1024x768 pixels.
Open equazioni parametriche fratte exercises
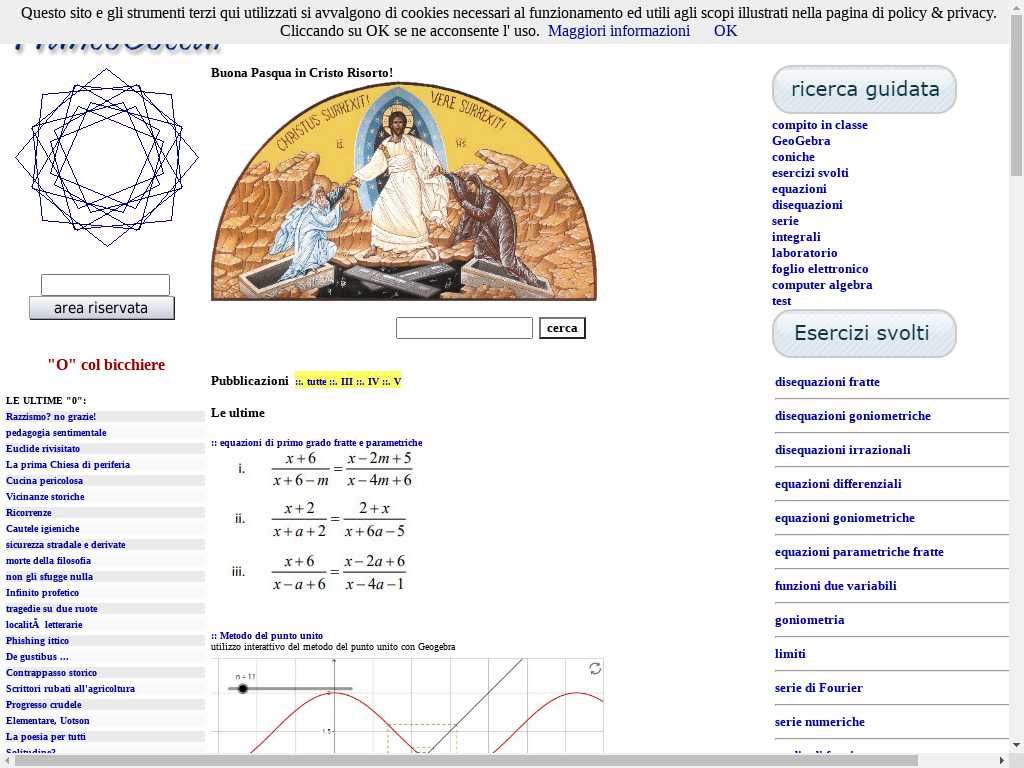tap(859, 552)
